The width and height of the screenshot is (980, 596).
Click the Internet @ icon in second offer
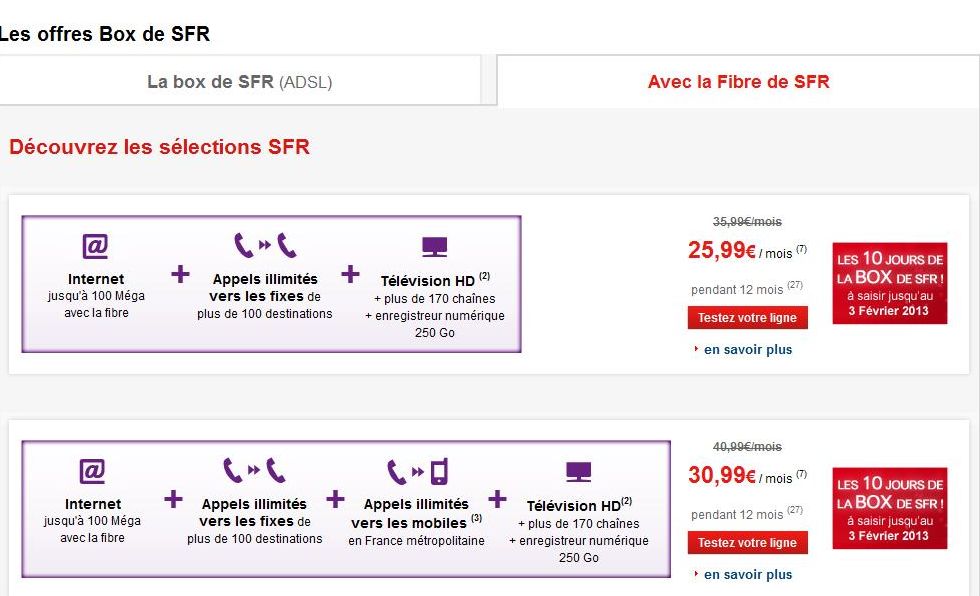(92, 471)
